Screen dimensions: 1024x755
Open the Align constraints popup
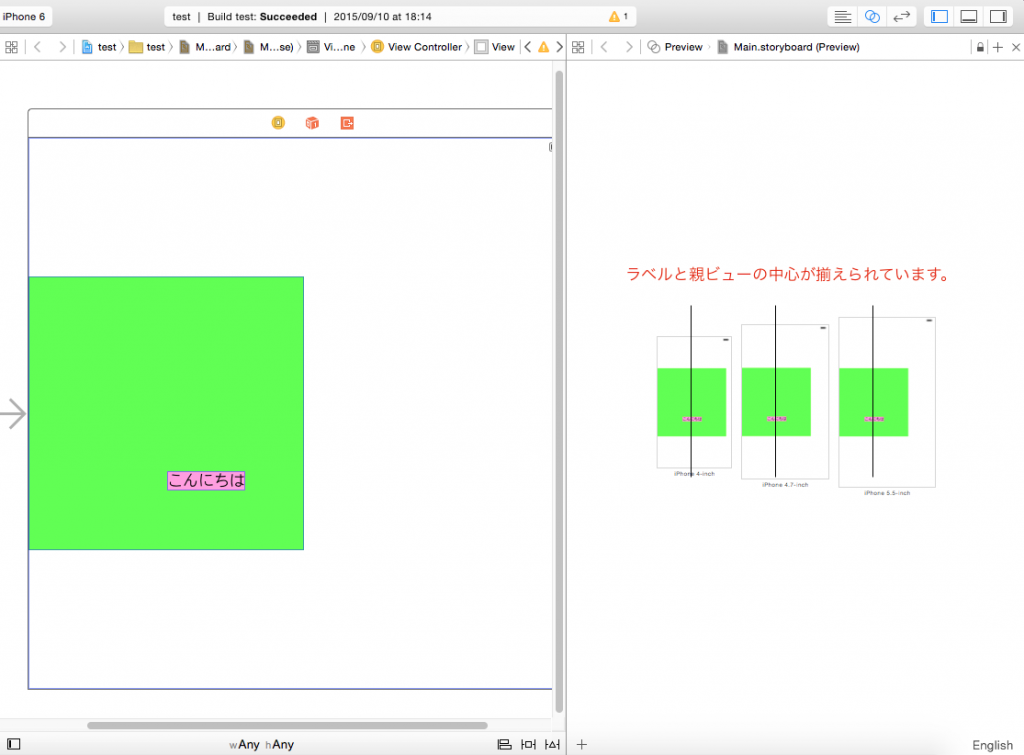pos(504,744)
